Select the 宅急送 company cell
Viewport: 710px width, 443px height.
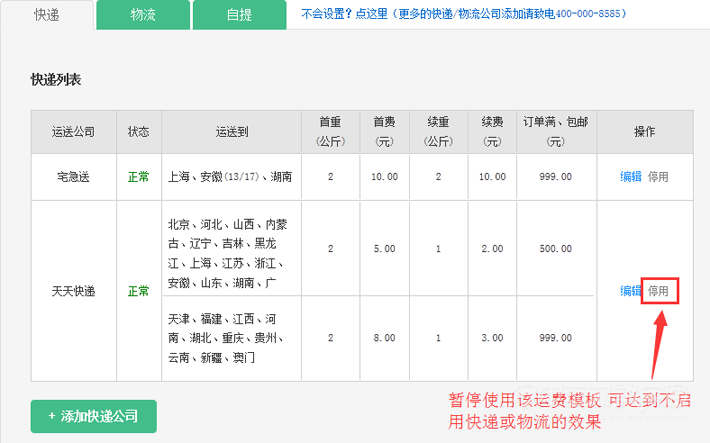(x=73, y=177)
